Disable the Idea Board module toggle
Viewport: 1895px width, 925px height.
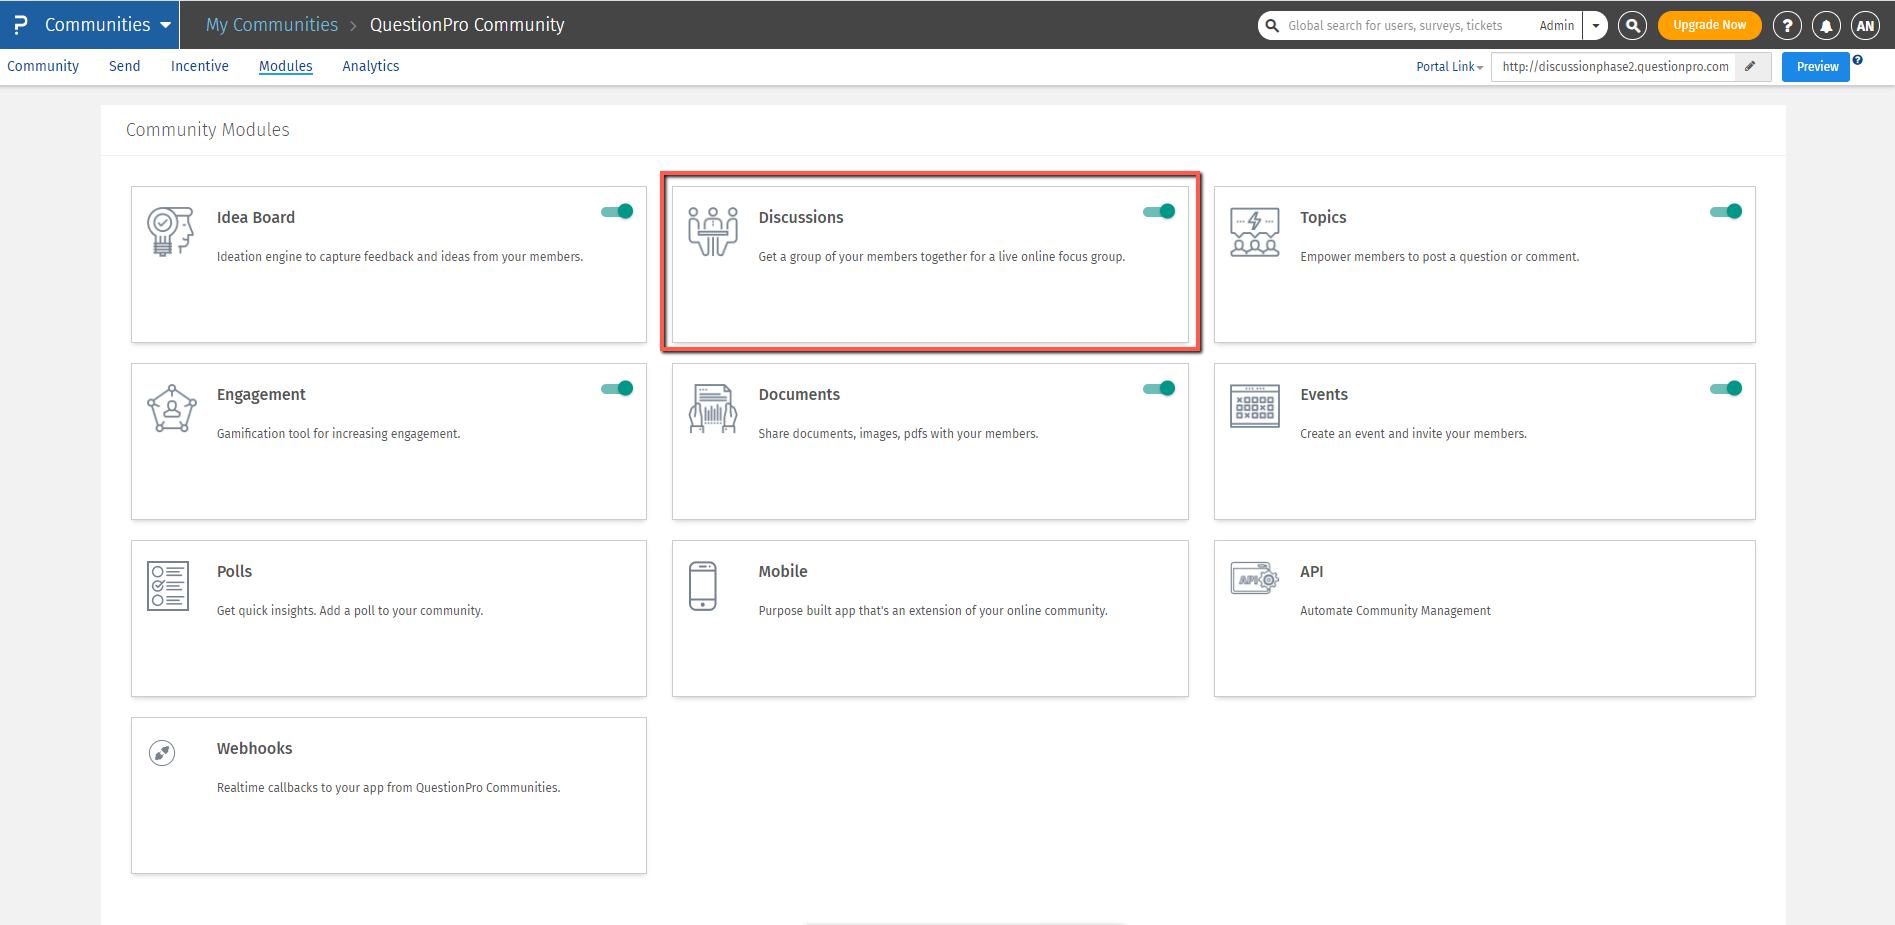(x=617, y=211)
